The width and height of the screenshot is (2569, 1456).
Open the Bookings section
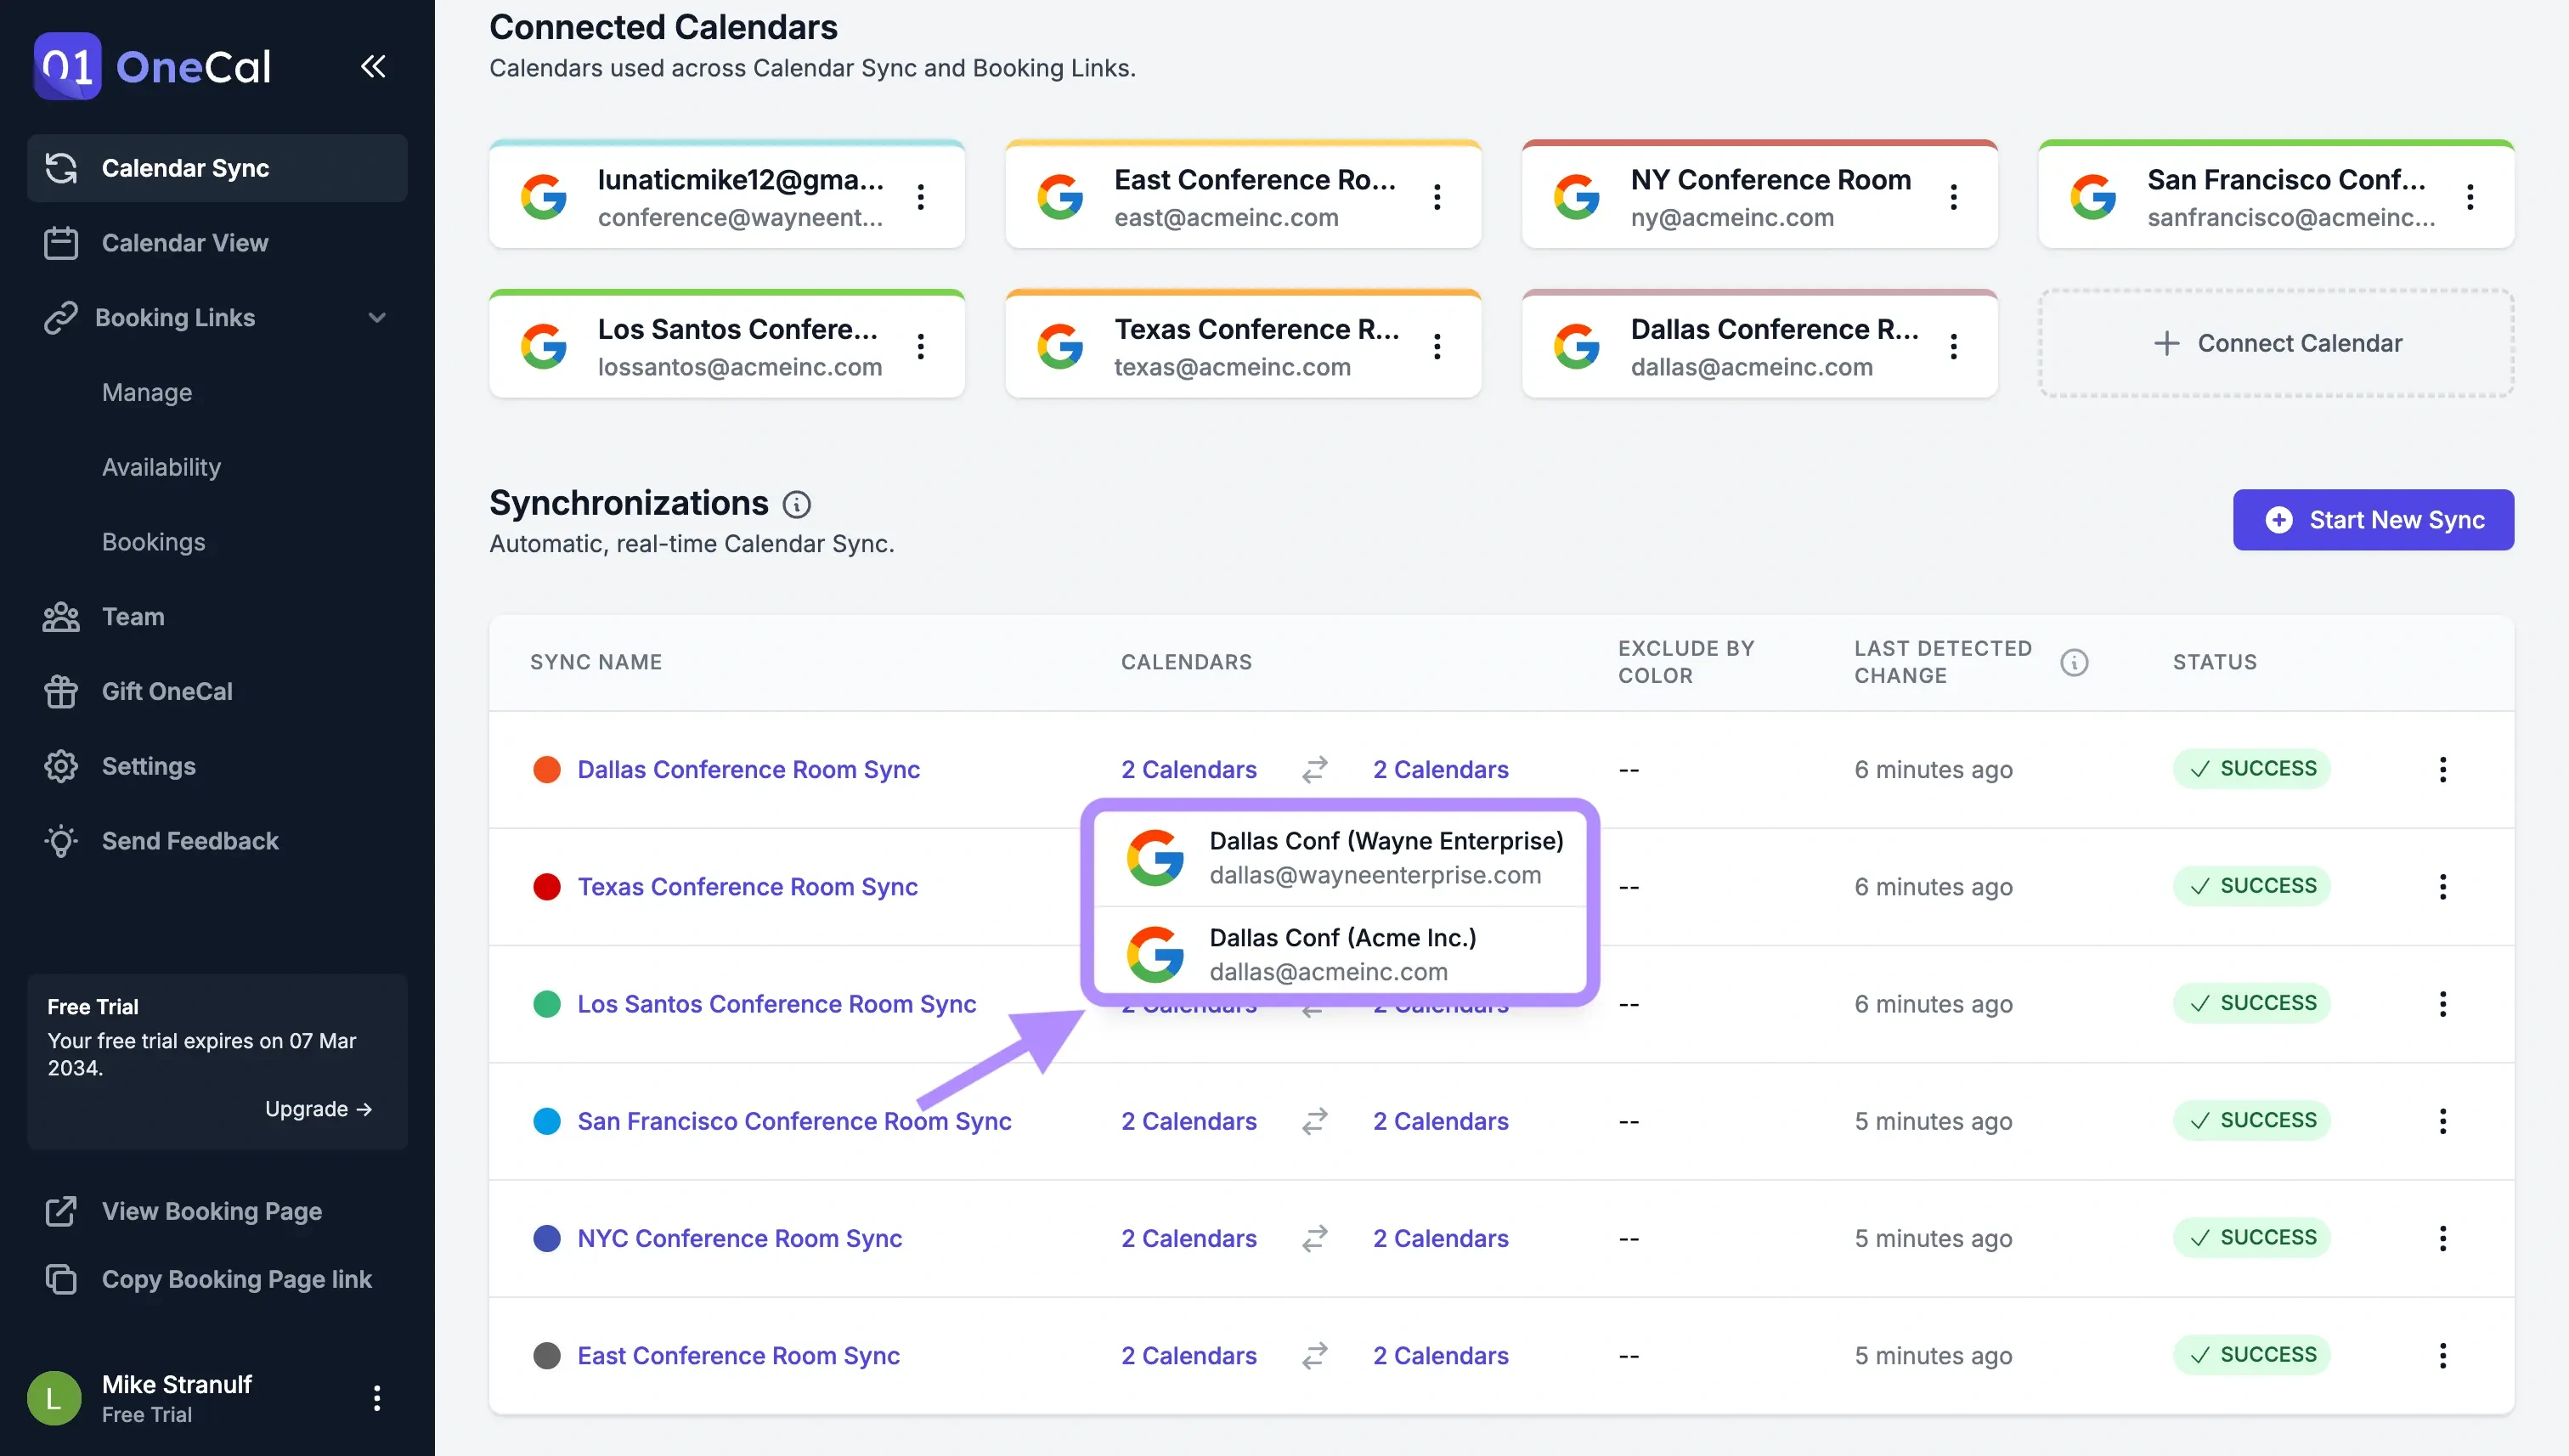[153, 542]
